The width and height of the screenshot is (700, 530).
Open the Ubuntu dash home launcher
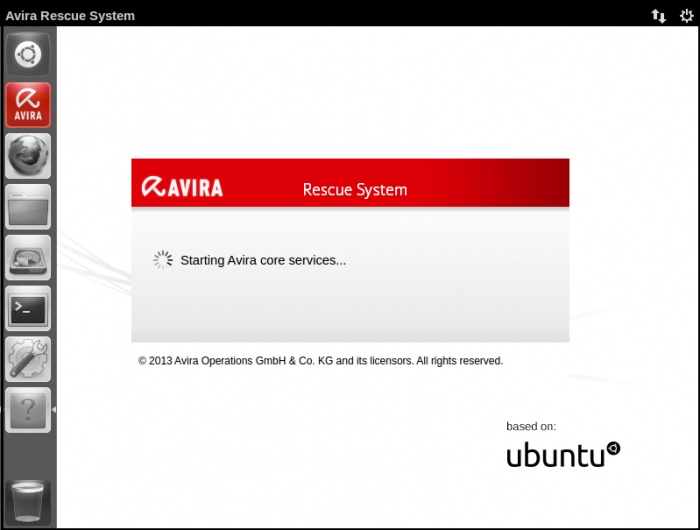(28, 54)
